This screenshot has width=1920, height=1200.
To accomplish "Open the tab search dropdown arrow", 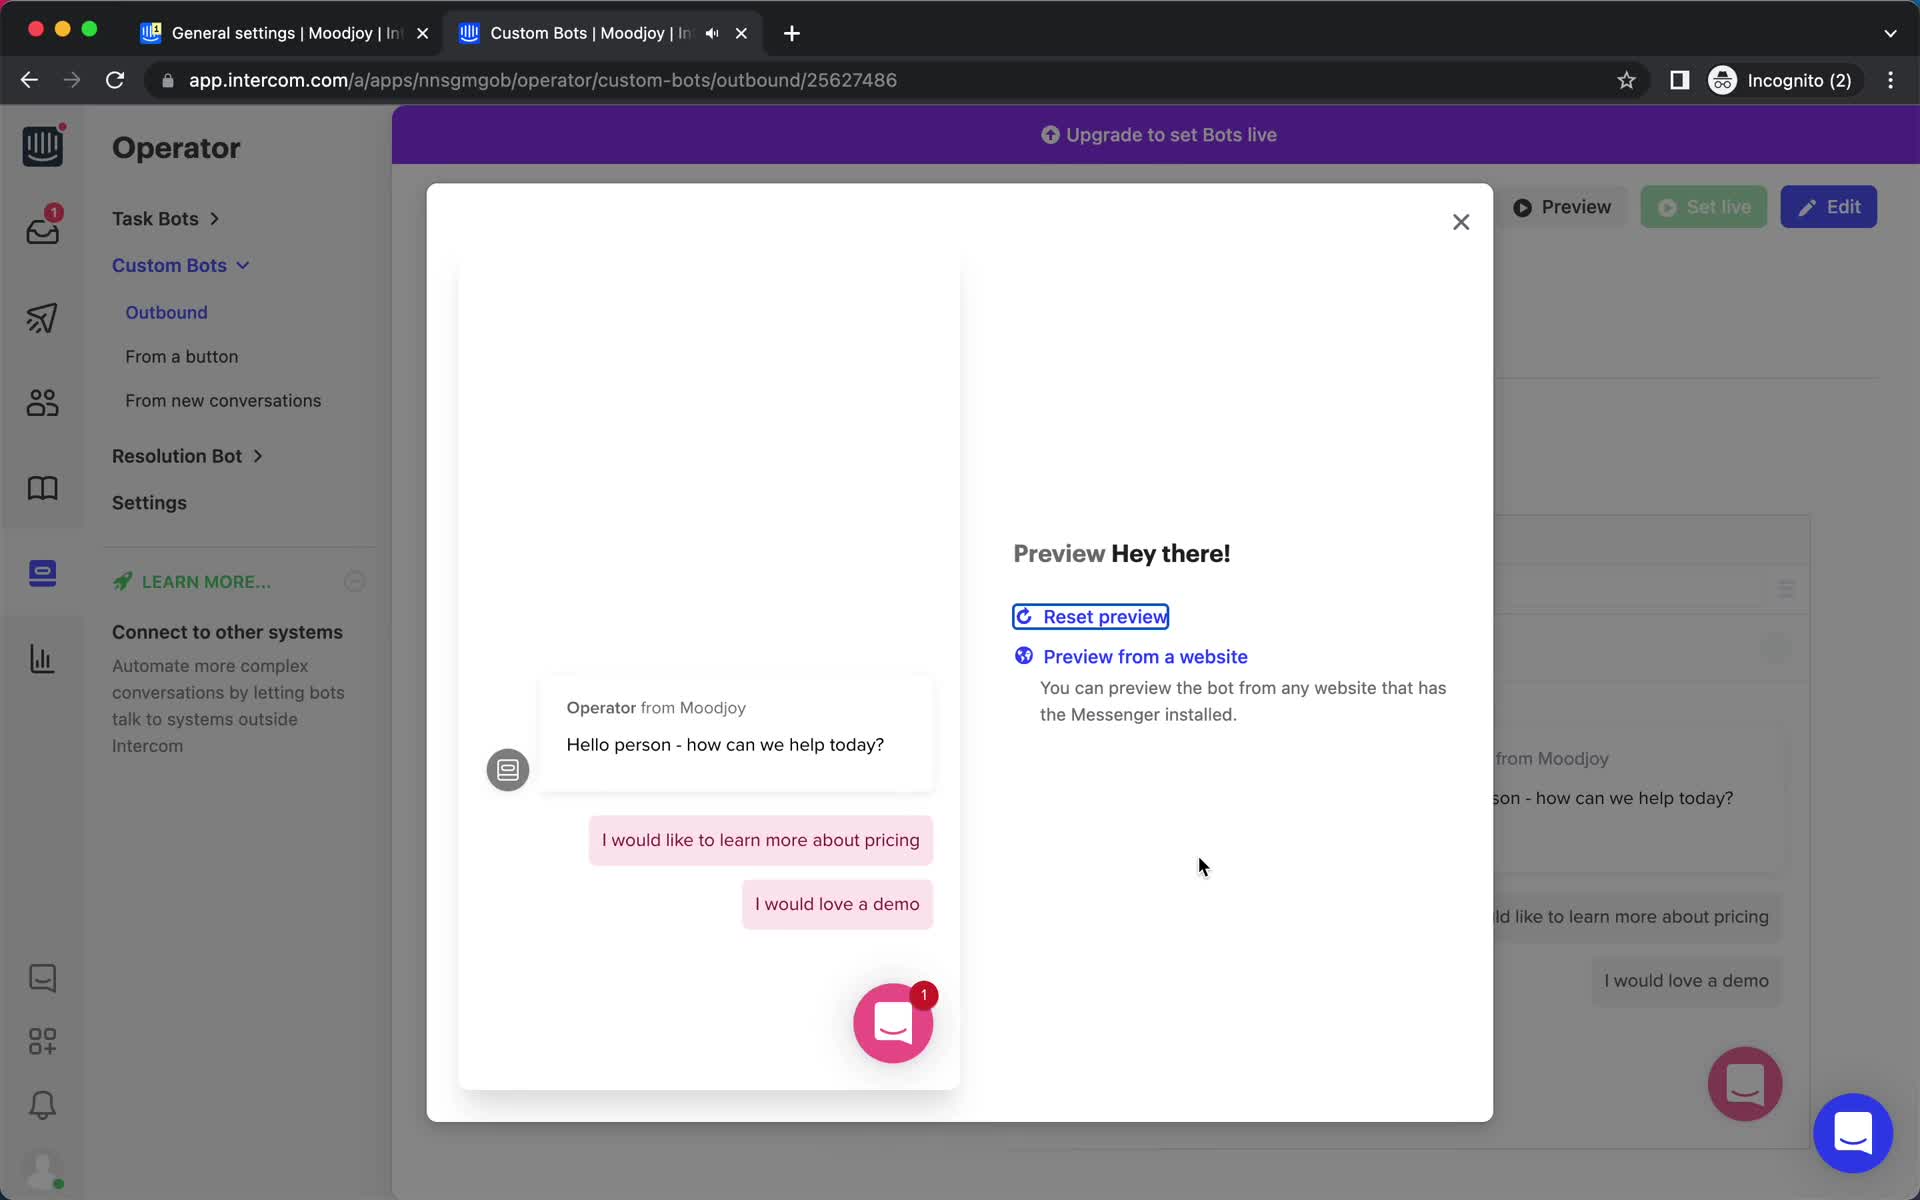I will click(x=1890, y=33).
